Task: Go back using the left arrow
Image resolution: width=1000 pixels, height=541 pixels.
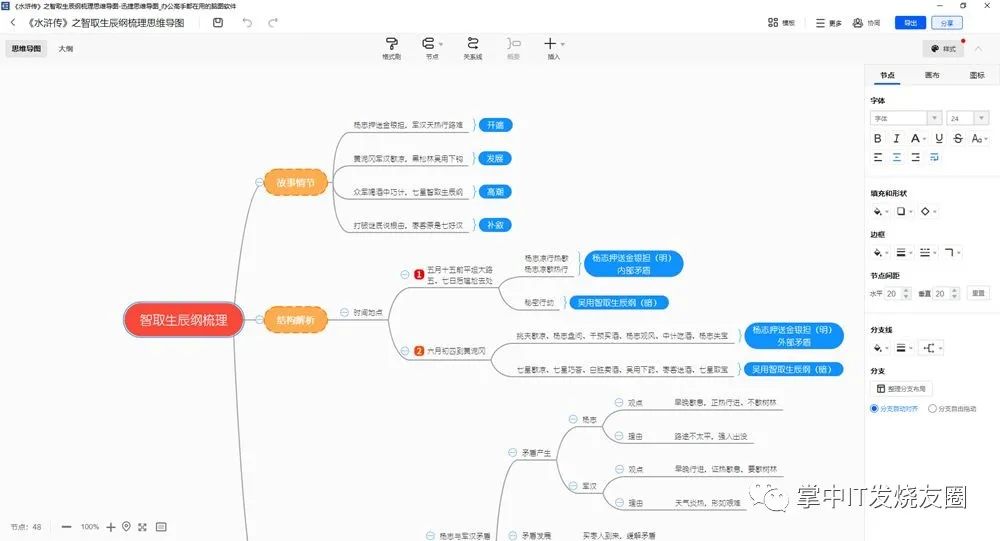Action: [13, 22]
